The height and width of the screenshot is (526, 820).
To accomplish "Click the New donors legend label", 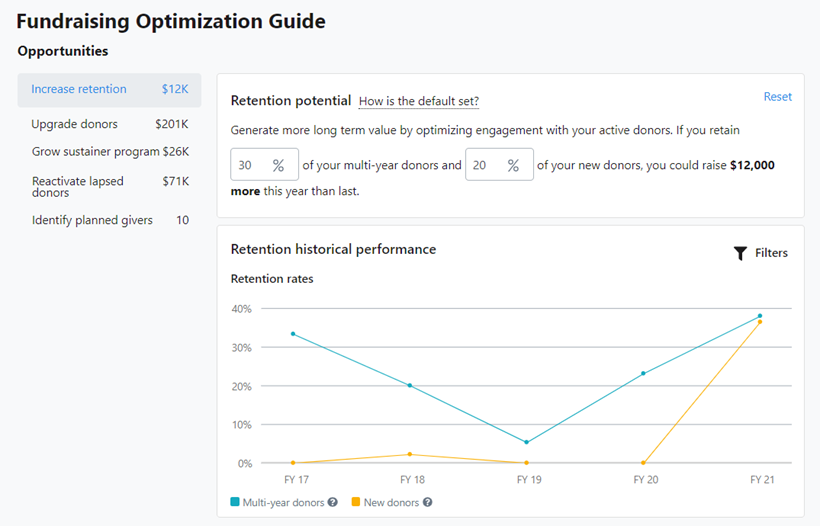I will coord(391,502).
